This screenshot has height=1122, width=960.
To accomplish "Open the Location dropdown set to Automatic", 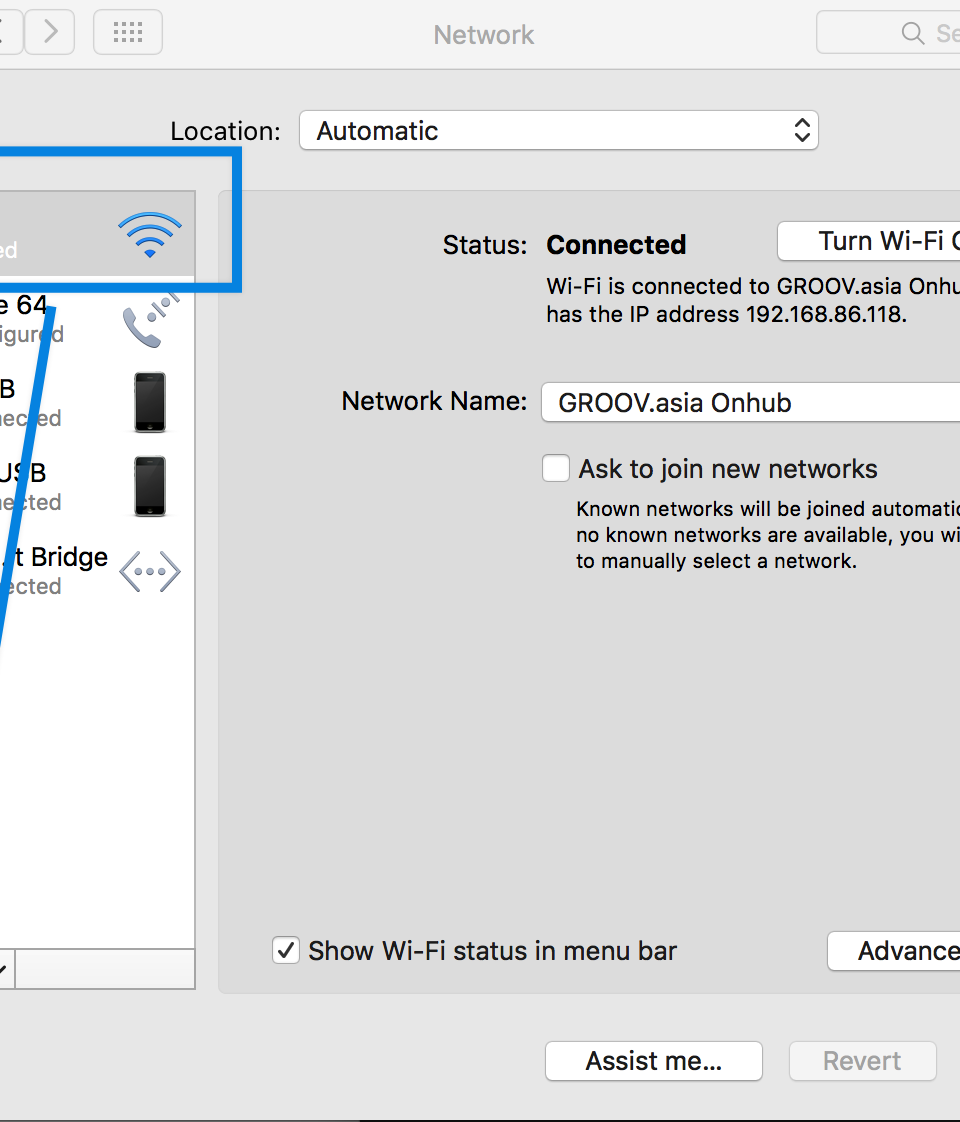I will 558,131.
